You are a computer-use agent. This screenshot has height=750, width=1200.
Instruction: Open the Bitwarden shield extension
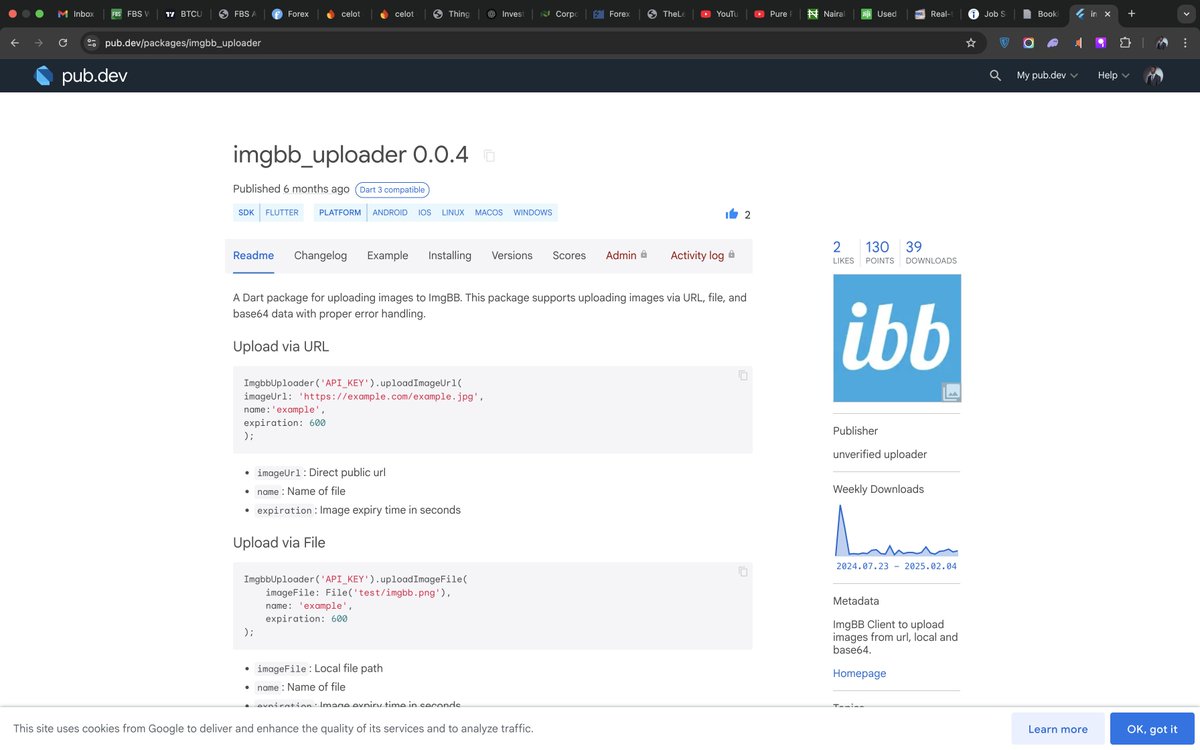(1004, 43)
